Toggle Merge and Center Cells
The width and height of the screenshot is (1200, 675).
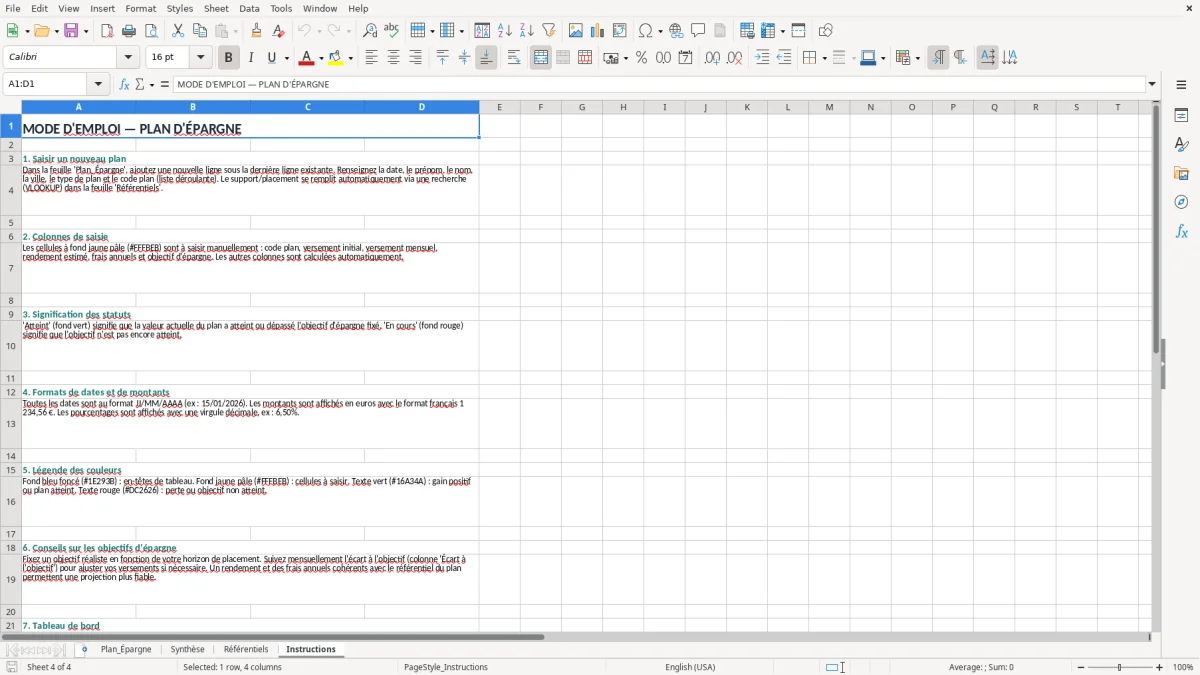pos(541,58)
